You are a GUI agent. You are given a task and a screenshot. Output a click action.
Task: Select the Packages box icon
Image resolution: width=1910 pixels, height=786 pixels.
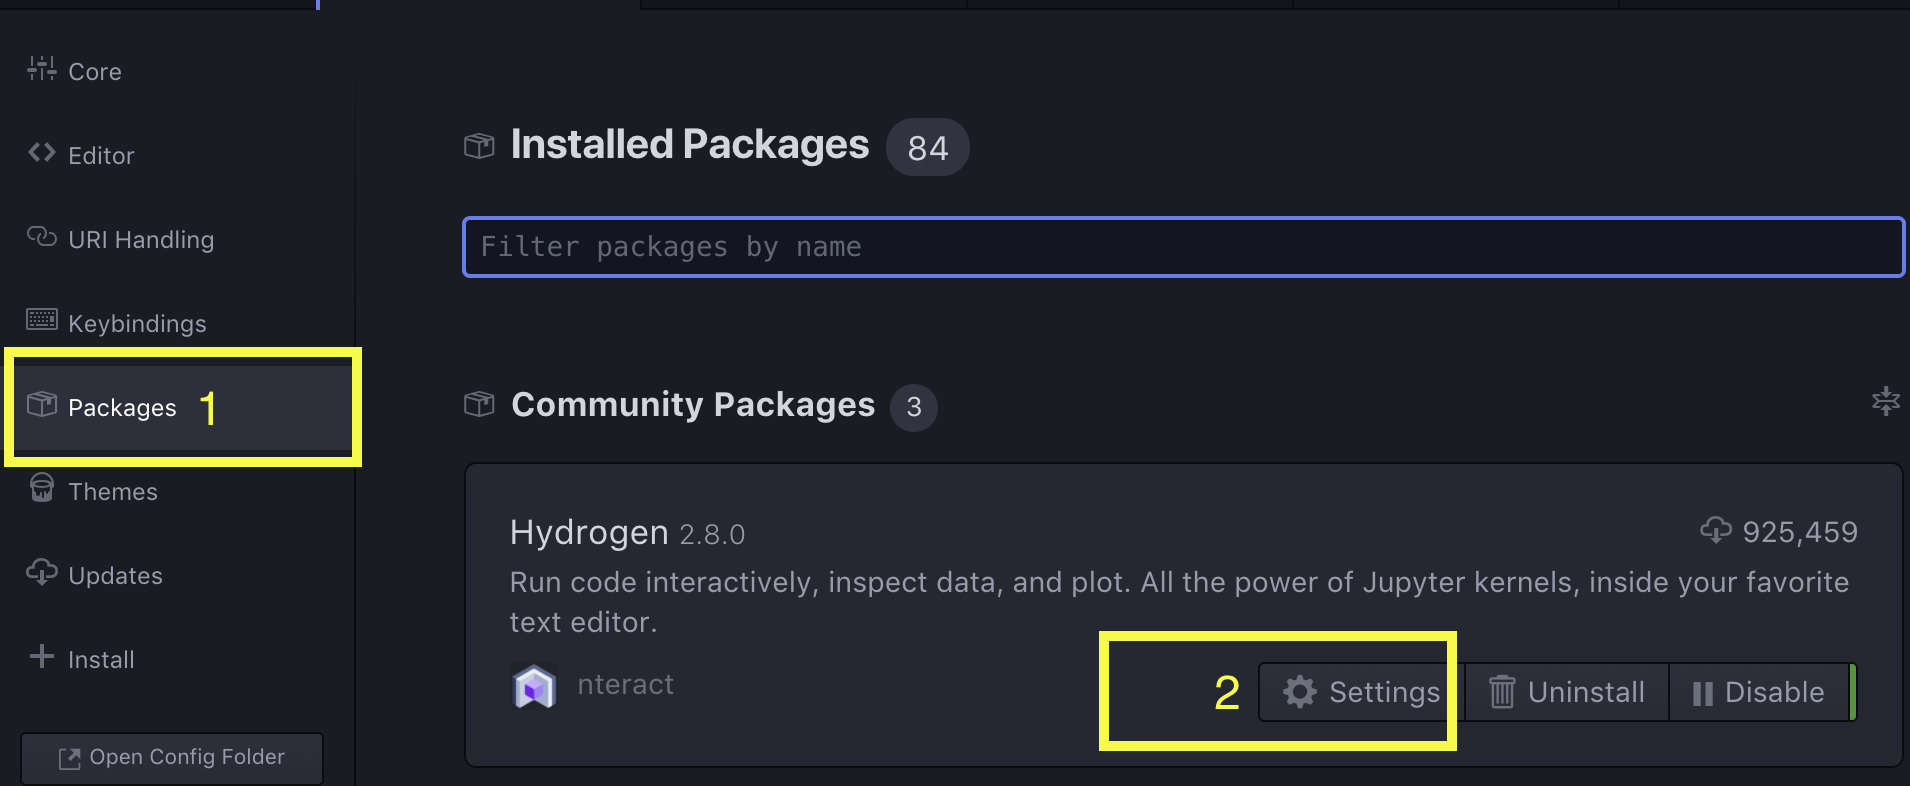click(41, 405)
